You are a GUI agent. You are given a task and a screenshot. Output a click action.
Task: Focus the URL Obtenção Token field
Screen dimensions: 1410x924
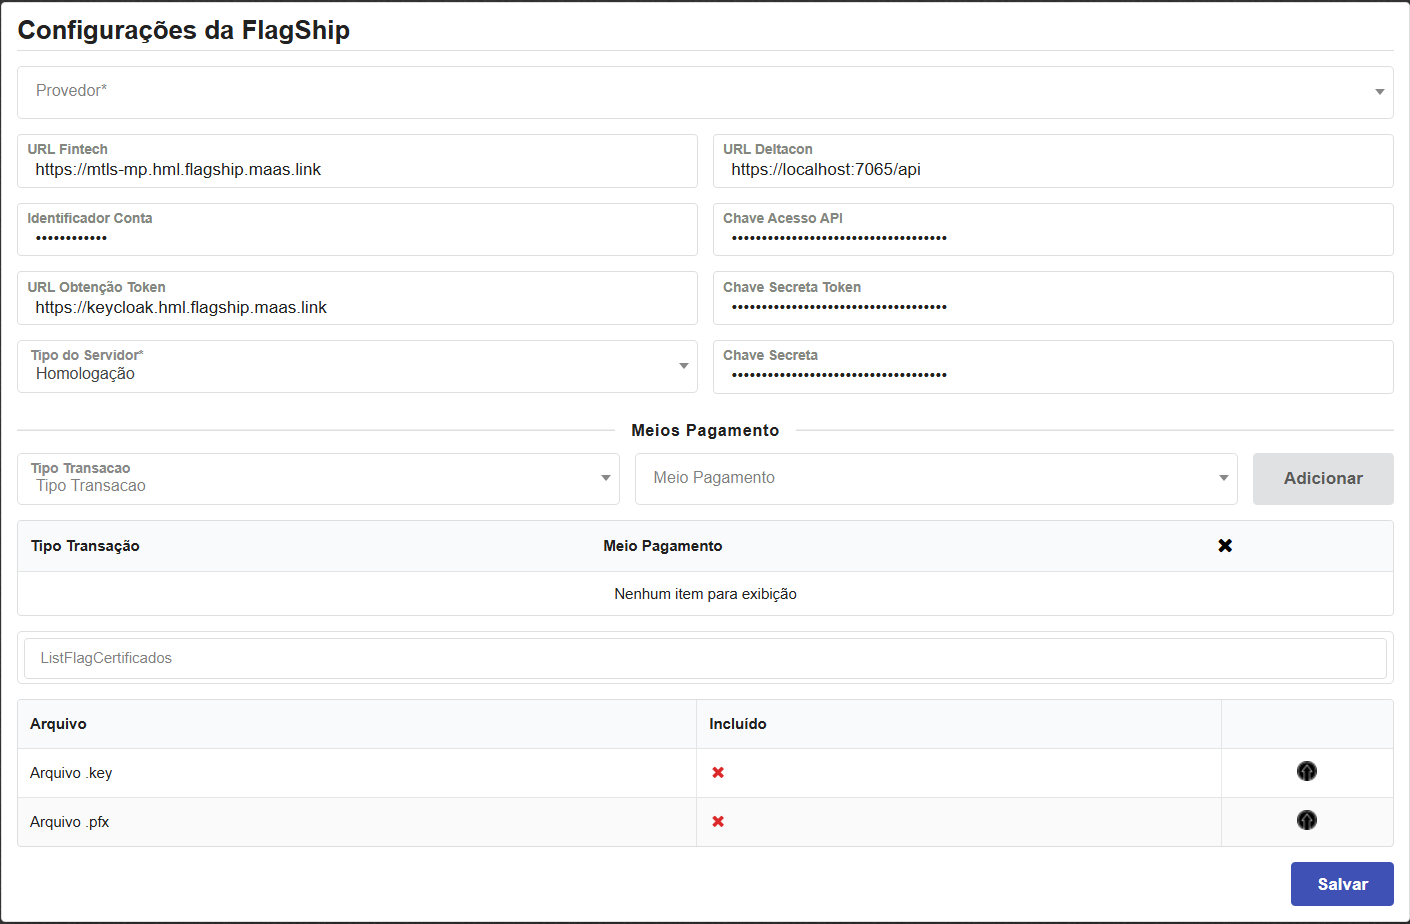pos(358,308)
